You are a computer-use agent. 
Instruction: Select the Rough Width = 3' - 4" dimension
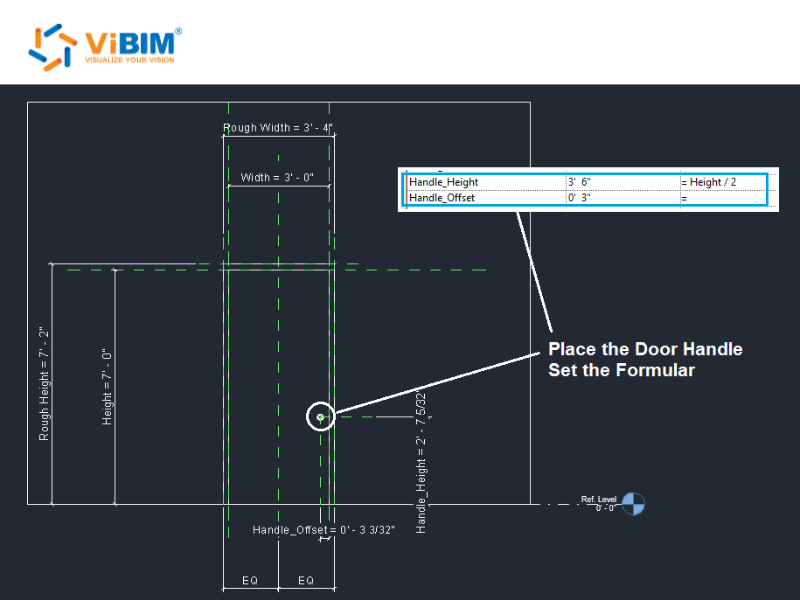[278, 128]
